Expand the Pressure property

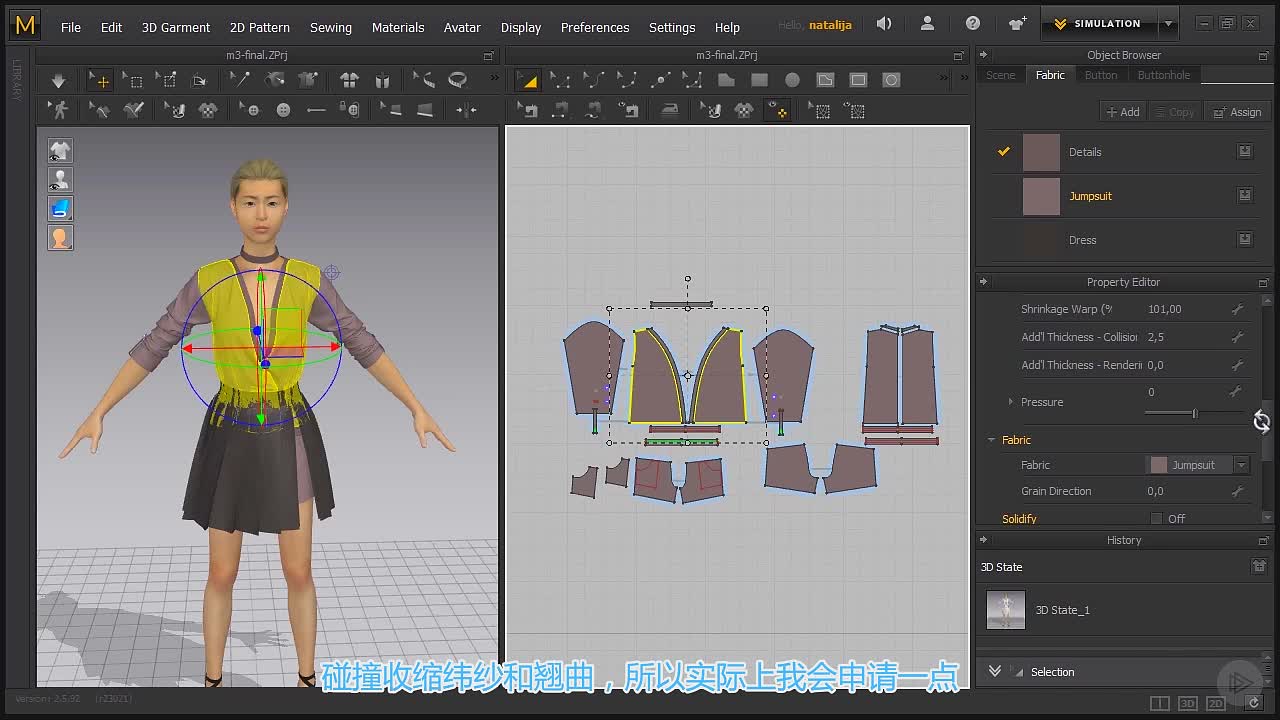1010,402
